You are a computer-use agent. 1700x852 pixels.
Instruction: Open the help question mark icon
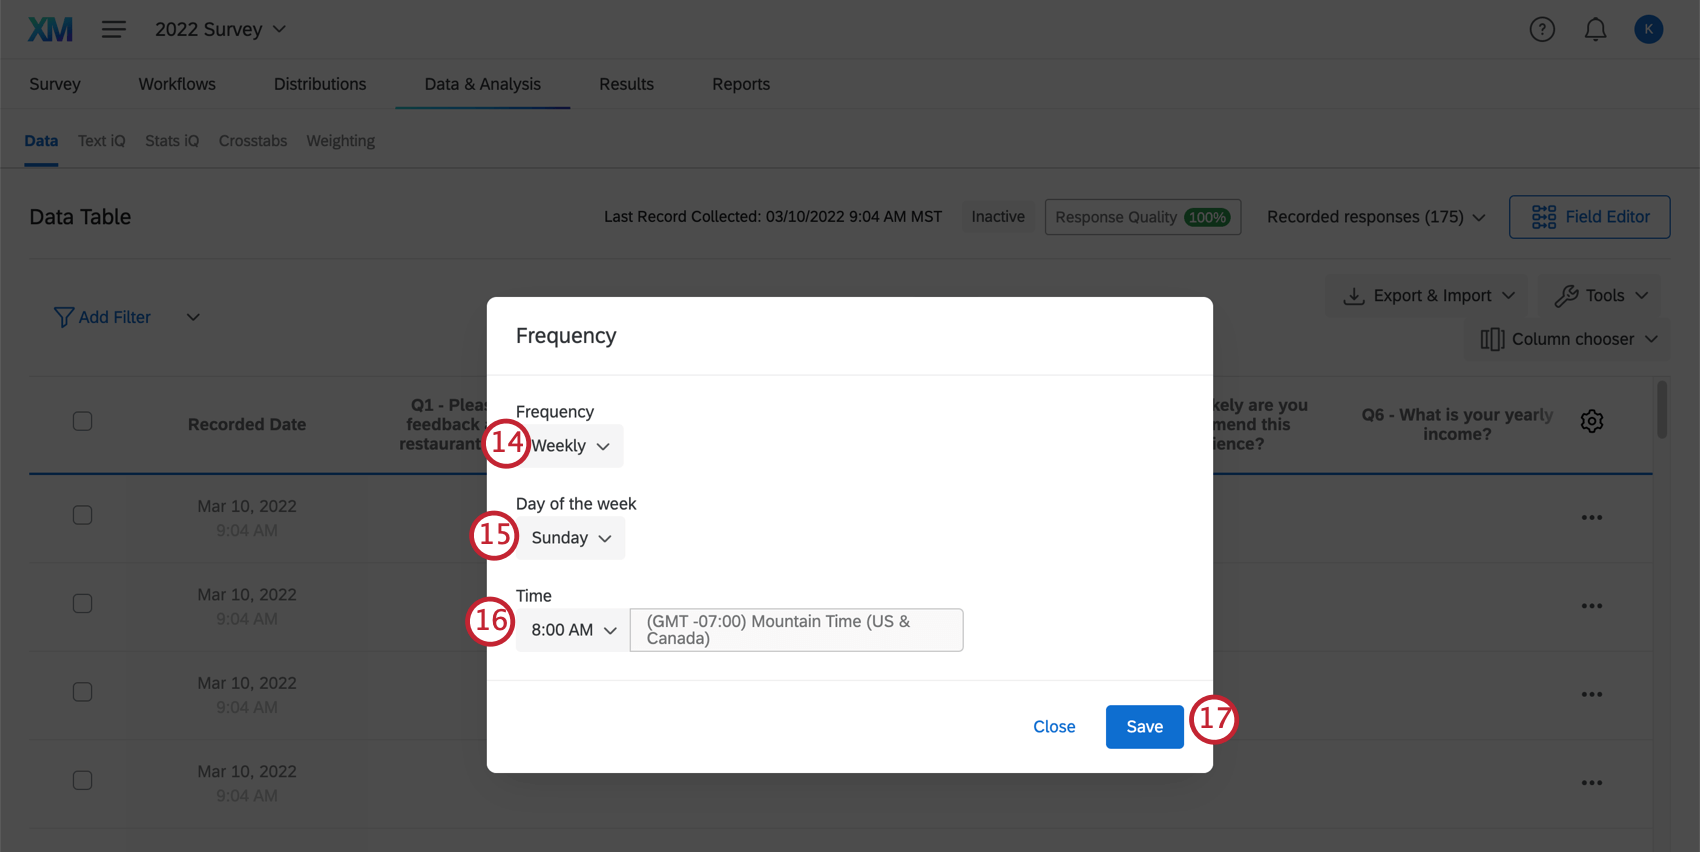(1542, 30)
